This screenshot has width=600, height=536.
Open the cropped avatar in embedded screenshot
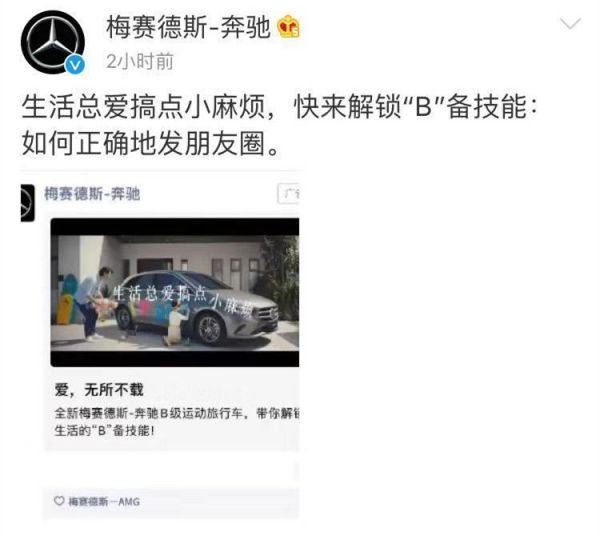[28, 203]
